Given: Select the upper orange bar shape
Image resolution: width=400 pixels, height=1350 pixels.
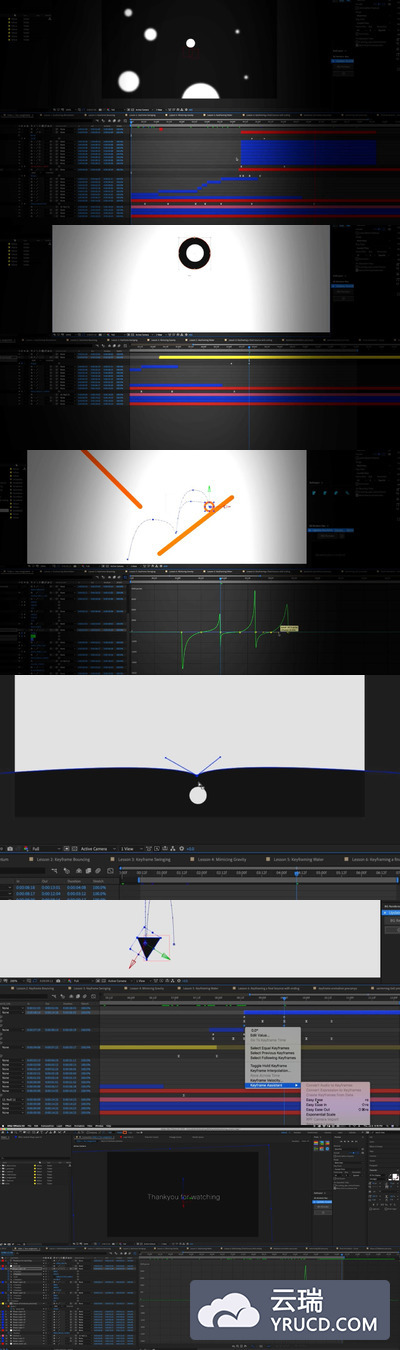Looking at the screenshot, I should tap(111, 478).
